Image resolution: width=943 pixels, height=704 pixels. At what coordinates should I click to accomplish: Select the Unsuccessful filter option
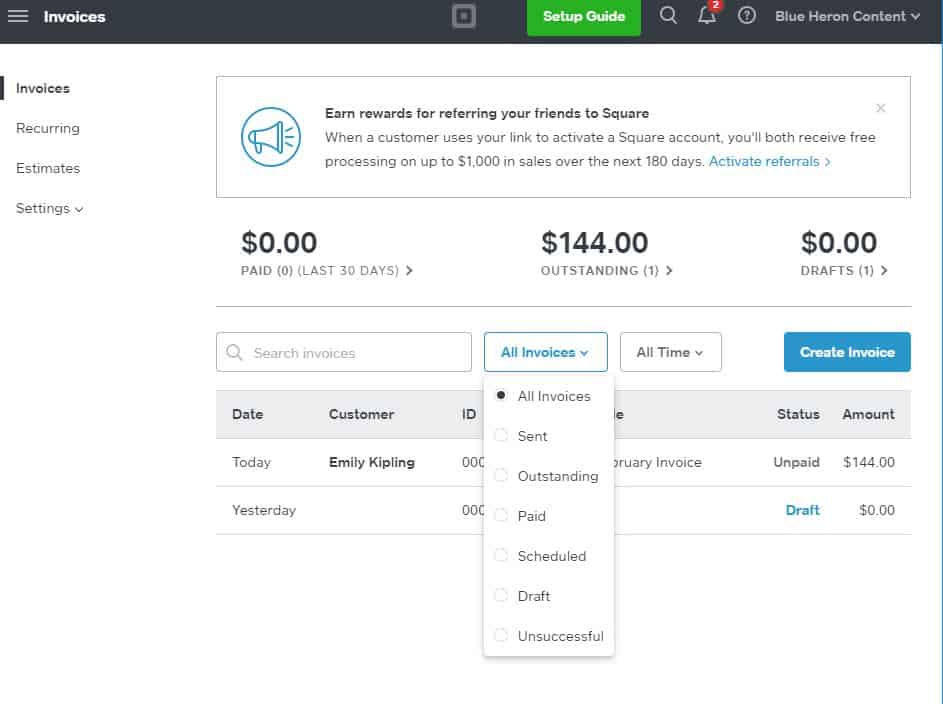click(x=549, y=636)
